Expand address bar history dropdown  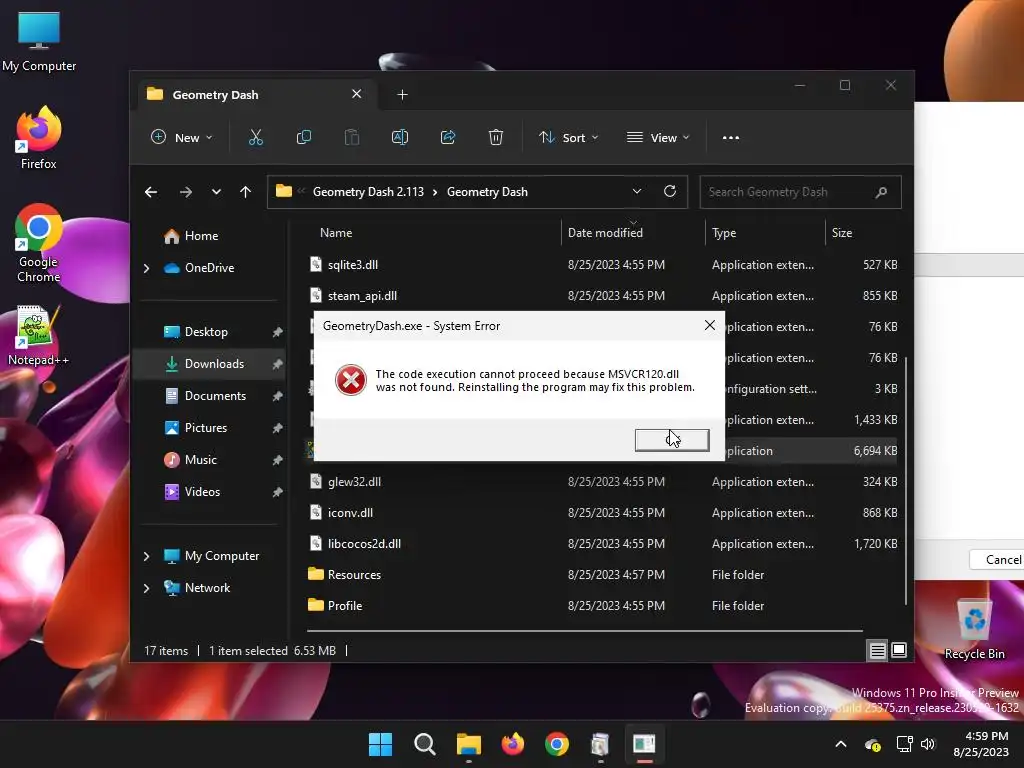point(637,191)
